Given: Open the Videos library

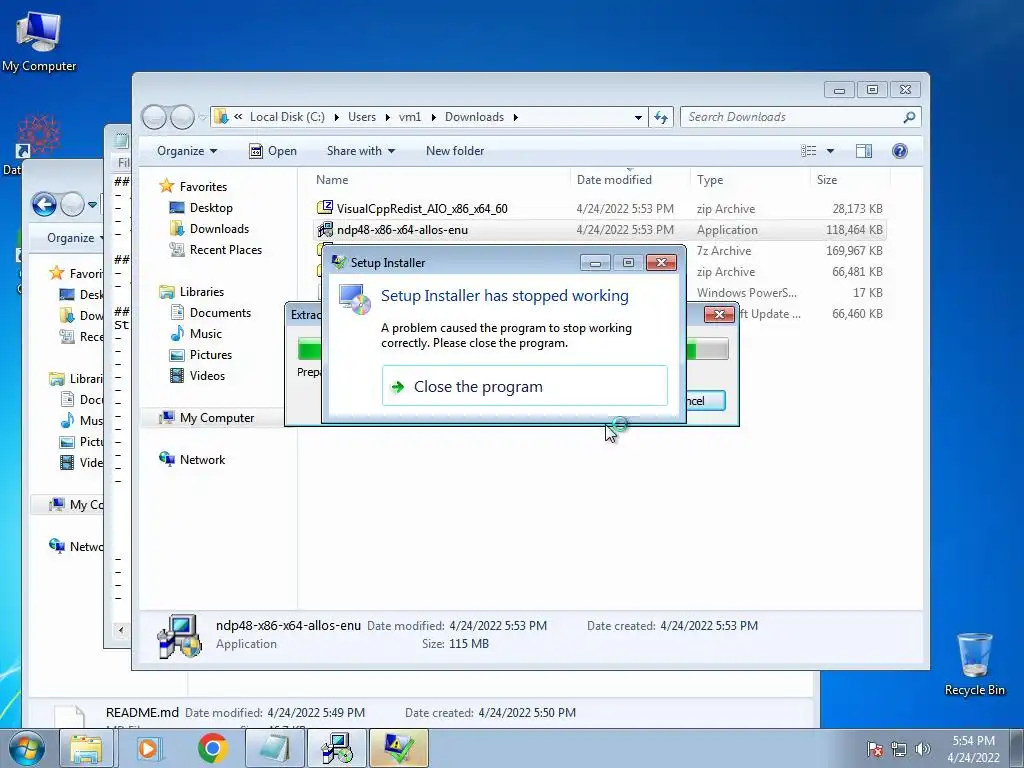Looking at the screenshot, I should coord(207,376).
